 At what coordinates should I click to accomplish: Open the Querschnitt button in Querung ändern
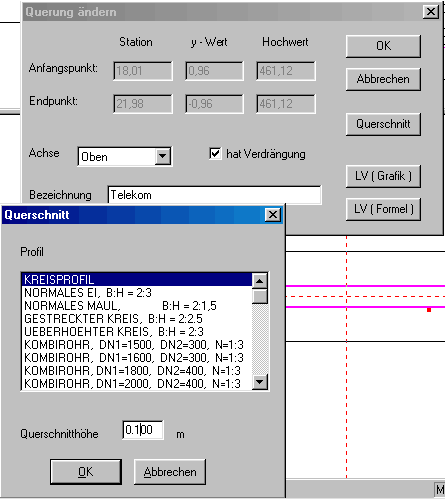[x=383, y=124]
